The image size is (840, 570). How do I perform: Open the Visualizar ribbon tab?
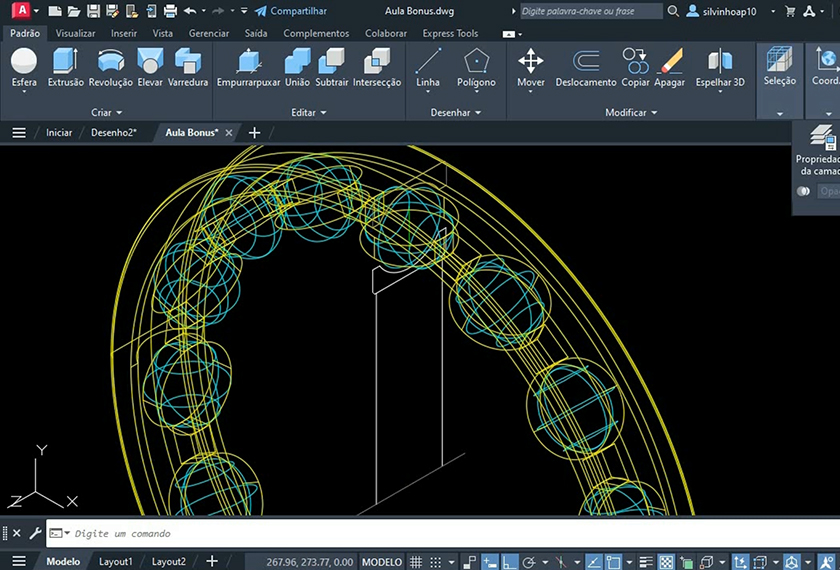[x=75, y=33]
